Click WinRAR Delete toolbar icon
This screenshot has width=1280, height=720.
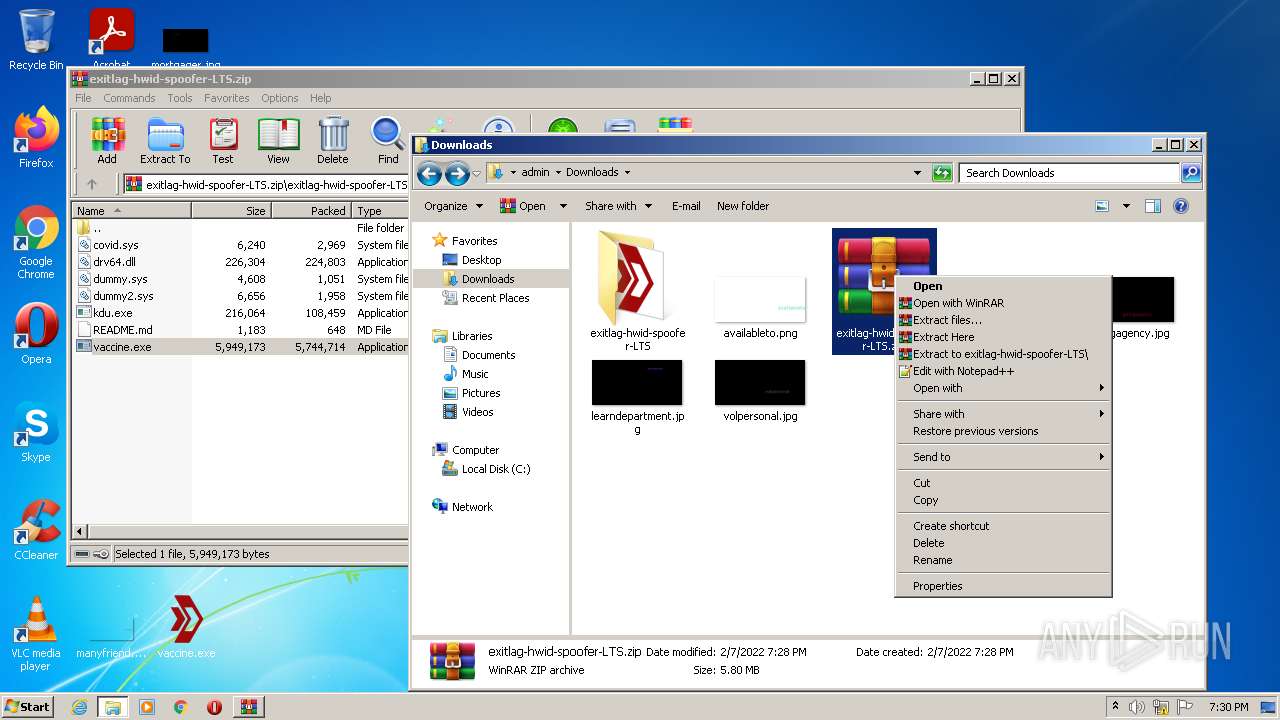coord(333,141)
